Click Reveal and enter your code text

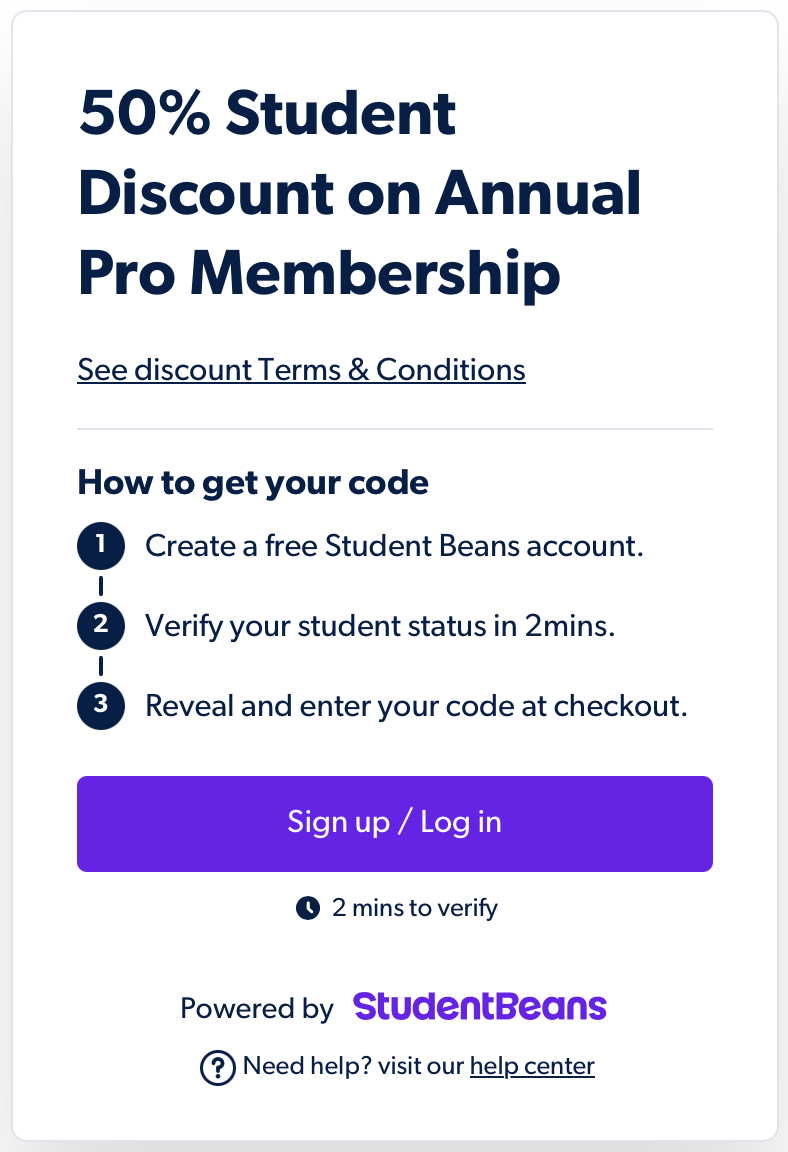click(x=416, y=706)
